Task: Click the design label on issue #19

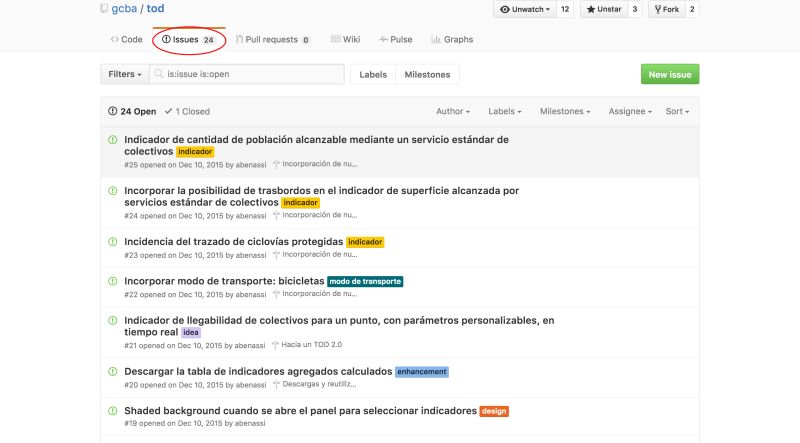Action: tap(494, 411)
